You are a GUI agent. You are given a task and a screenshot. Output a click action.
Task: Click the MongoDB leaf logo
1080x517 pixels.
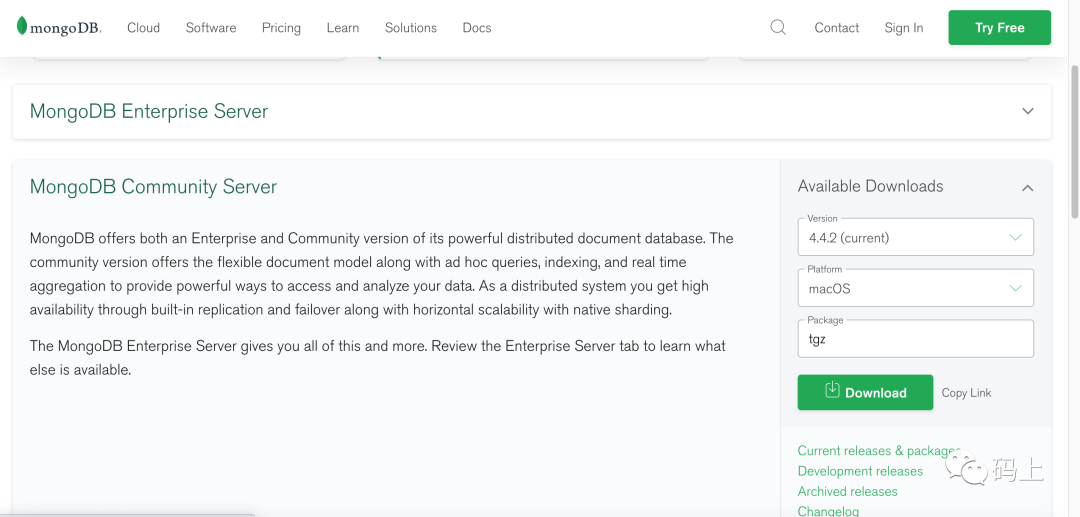(x=22, y=27)
